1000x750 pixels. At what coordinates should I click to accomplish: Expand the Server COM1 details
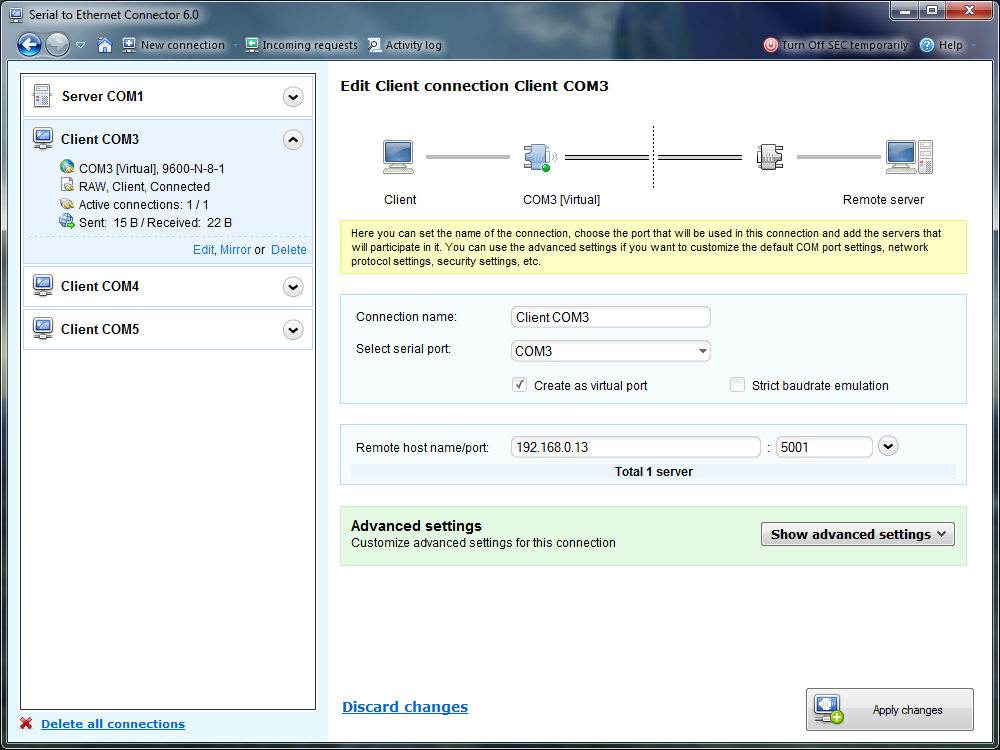pos(293,97)
